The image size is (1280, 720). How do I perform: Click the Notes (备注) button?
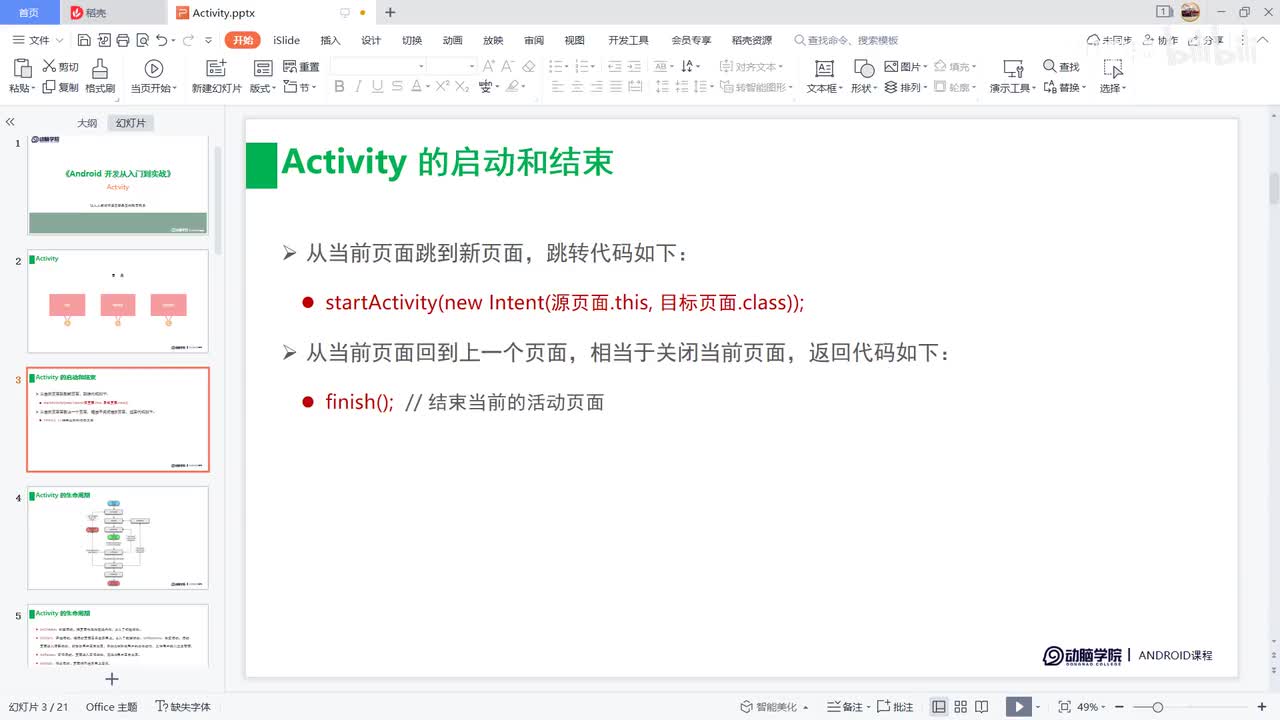pyautogui.click(x=848, y=707)
